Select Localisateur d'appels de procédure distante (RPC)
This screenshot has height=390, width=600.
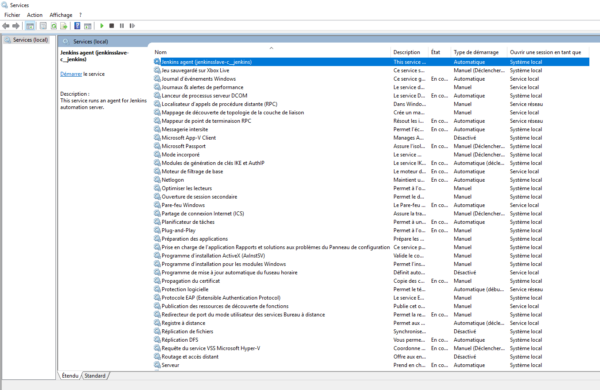tap(371, 104)
